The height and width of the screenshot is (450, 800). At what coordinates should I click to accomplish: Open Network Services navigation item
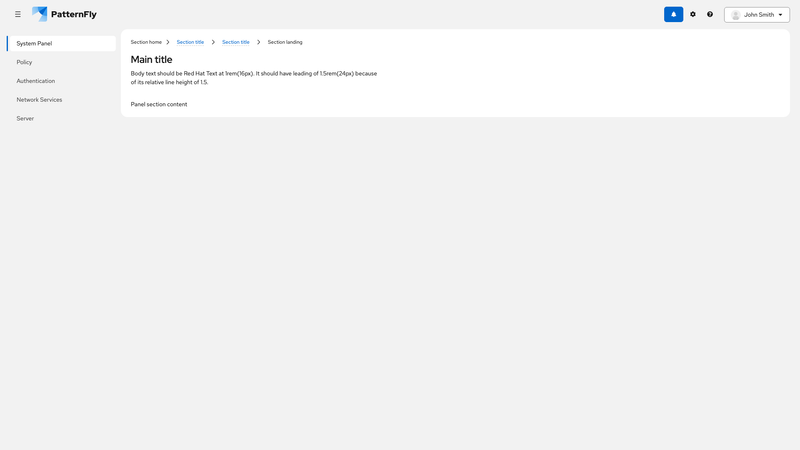(x=39, y=100)
